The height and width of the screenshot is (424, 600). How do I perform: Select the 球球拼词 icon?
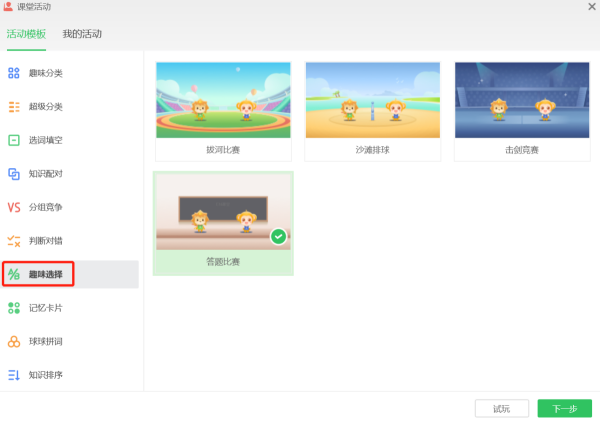14,342
